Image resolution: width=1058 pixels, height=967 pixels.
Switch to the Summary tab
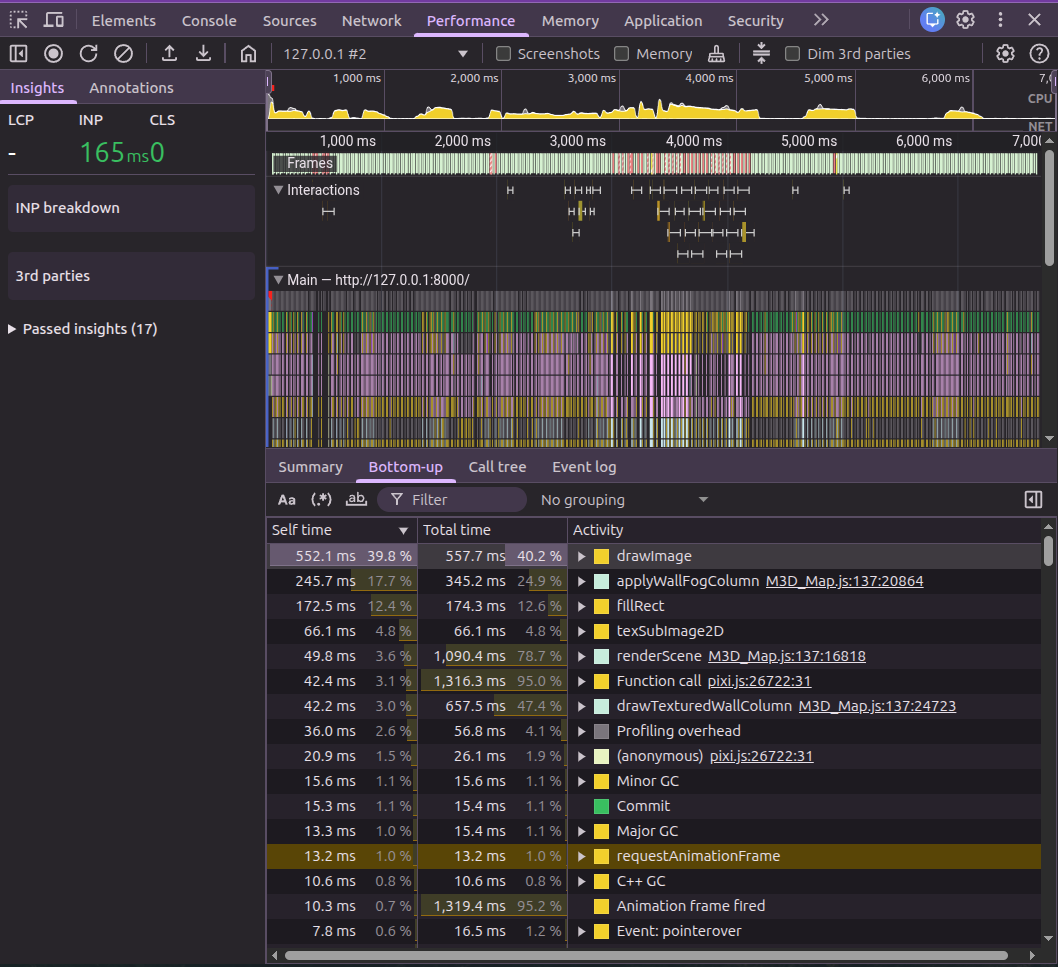tap(310, 467)
